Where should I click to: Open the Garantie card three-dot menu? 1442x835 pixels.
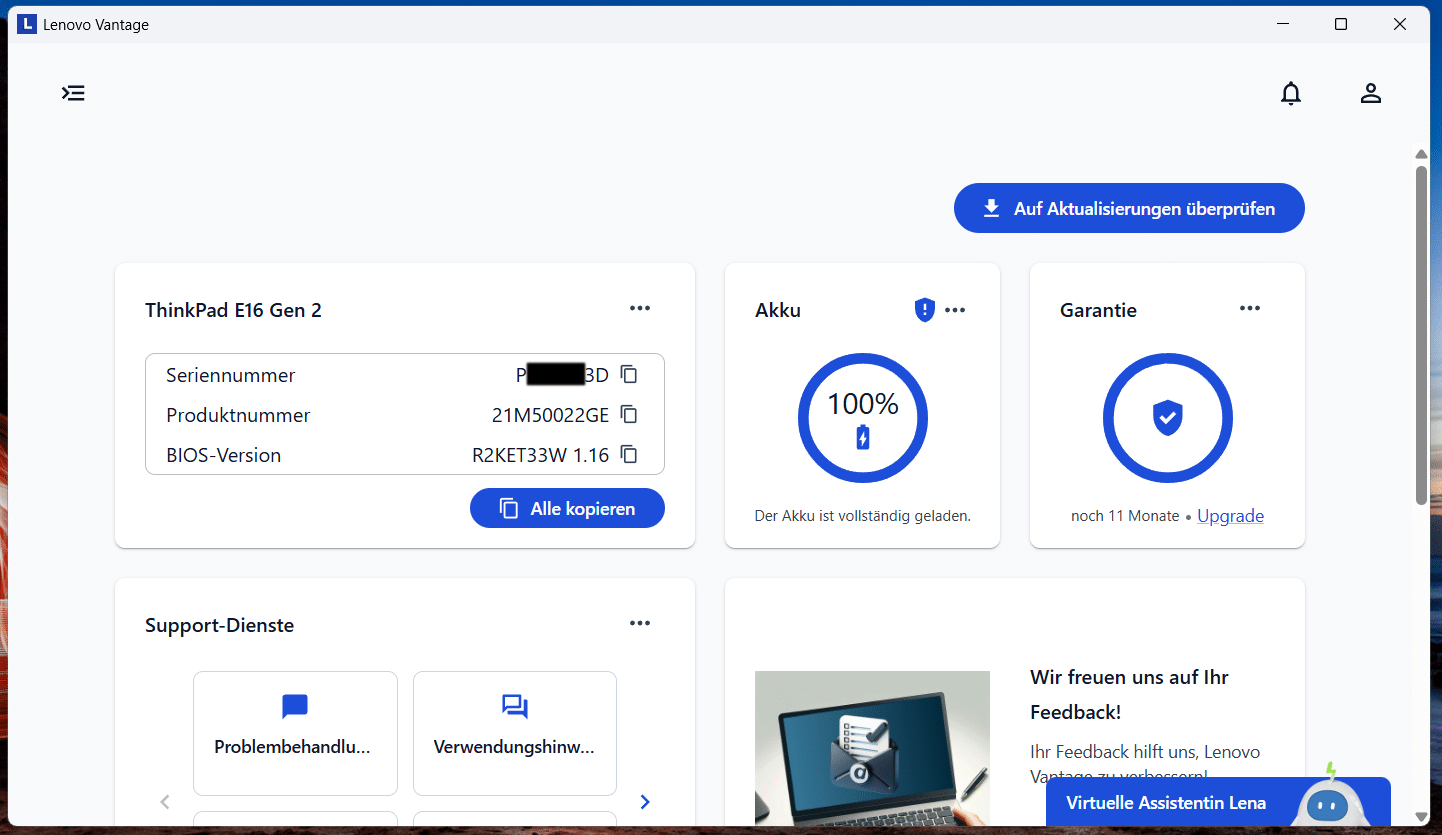pos(1250,308)
